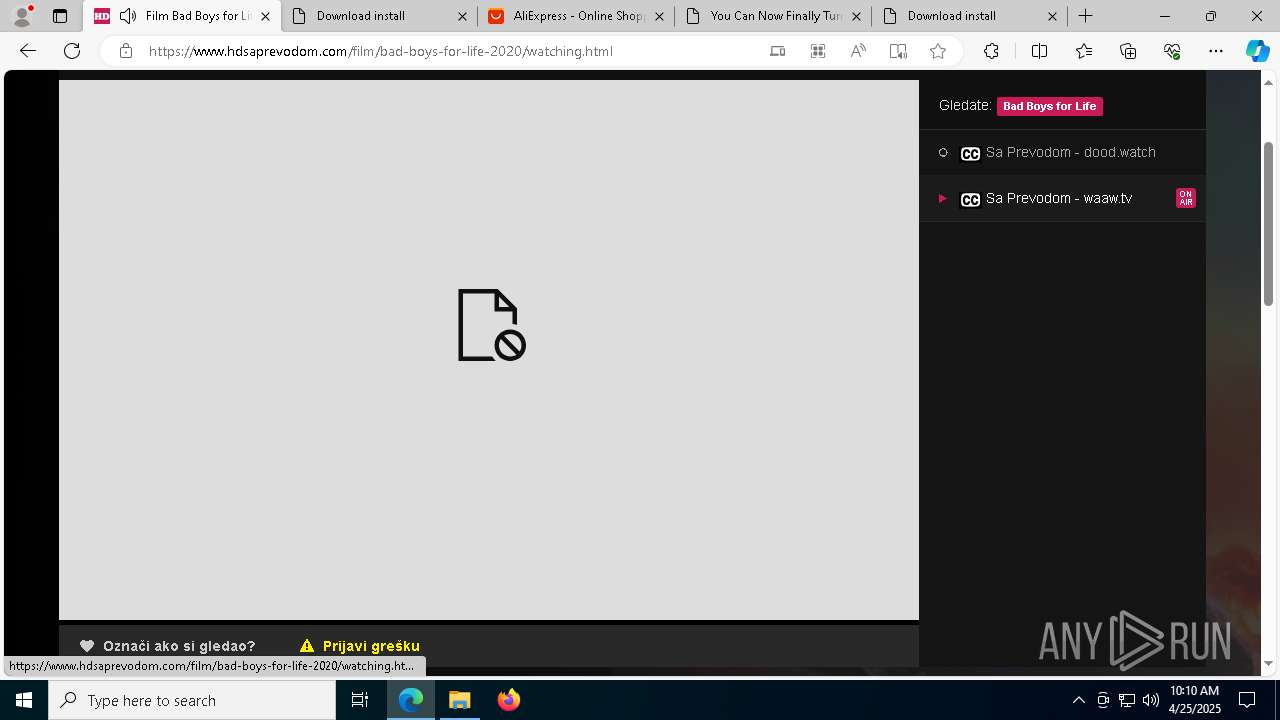Toggle Split screen icon
1280x720 pixels.
coord(1039,51)
